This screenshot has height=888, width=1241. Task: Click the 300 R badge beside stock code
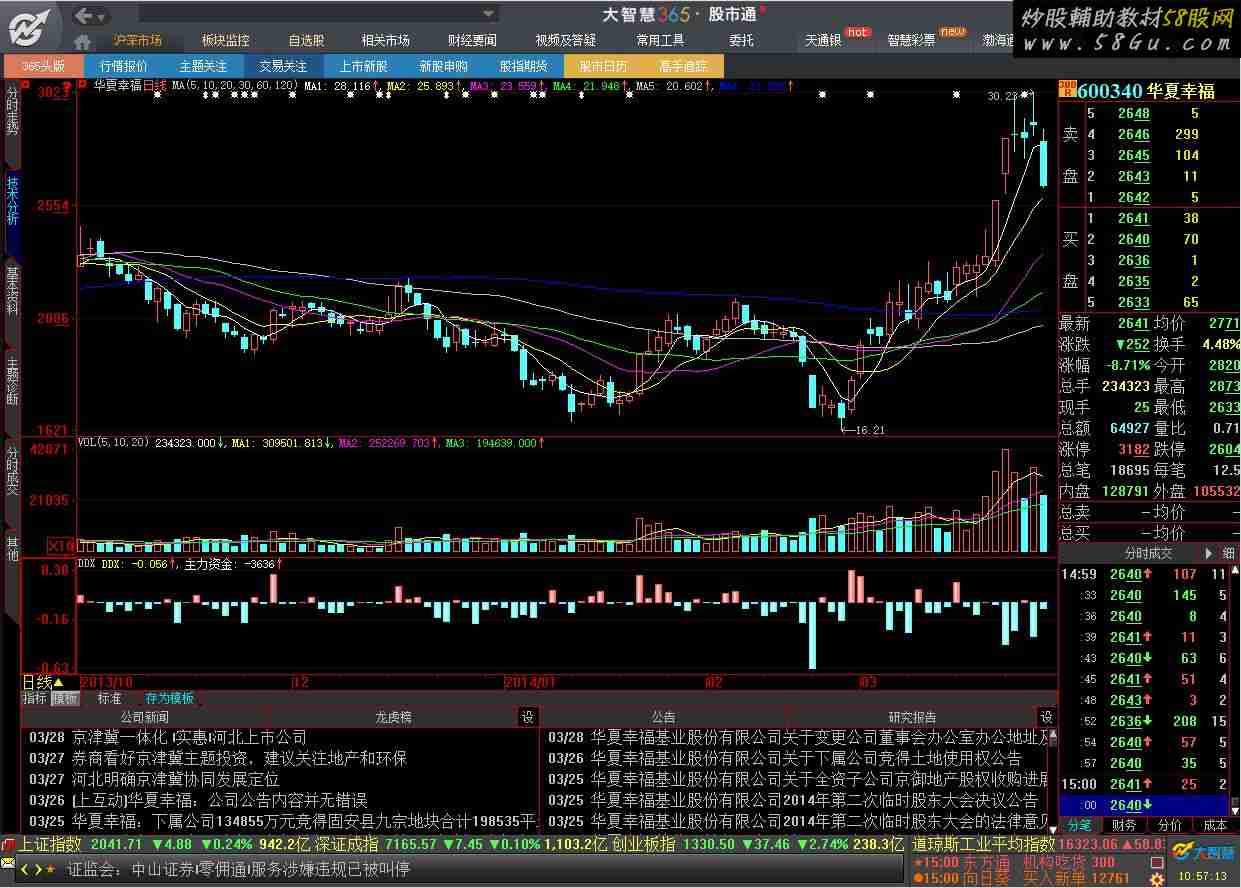(1067, 90)
